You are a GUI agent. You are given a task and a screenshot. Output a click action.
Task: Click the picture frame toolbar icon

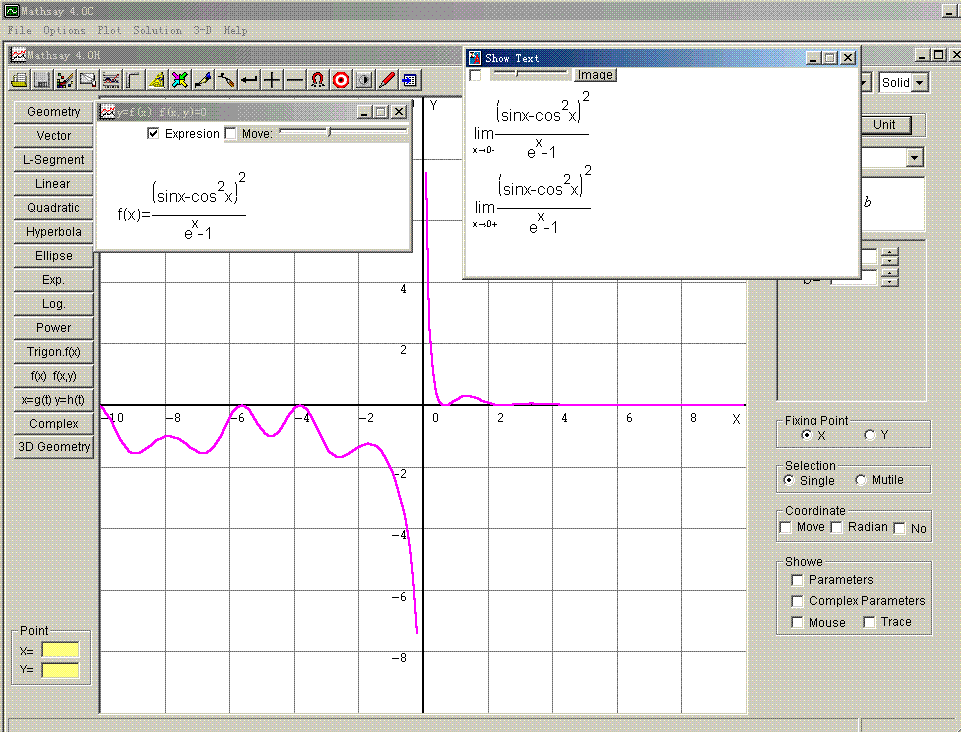pyautogui.click(x=88, y=80)
